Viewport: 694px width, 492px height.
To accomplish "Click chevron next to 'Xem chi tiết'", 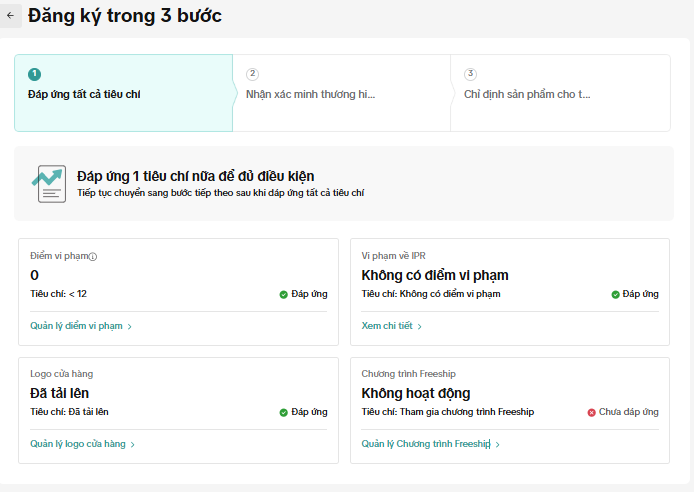I will (420, 327).
